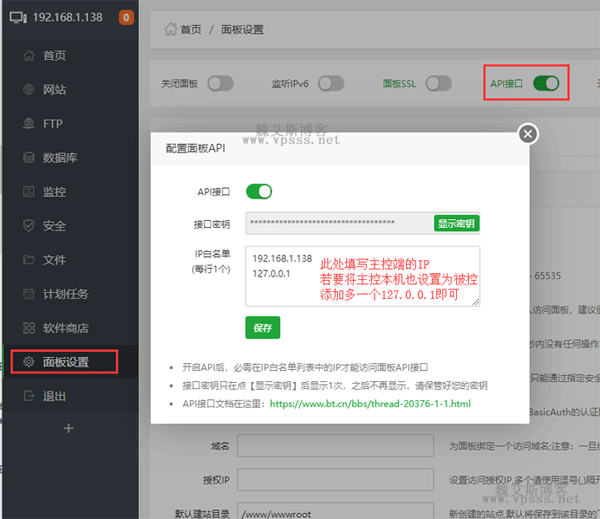
Task: Click the 显示密钥 button
Action: tap(456, 223)
